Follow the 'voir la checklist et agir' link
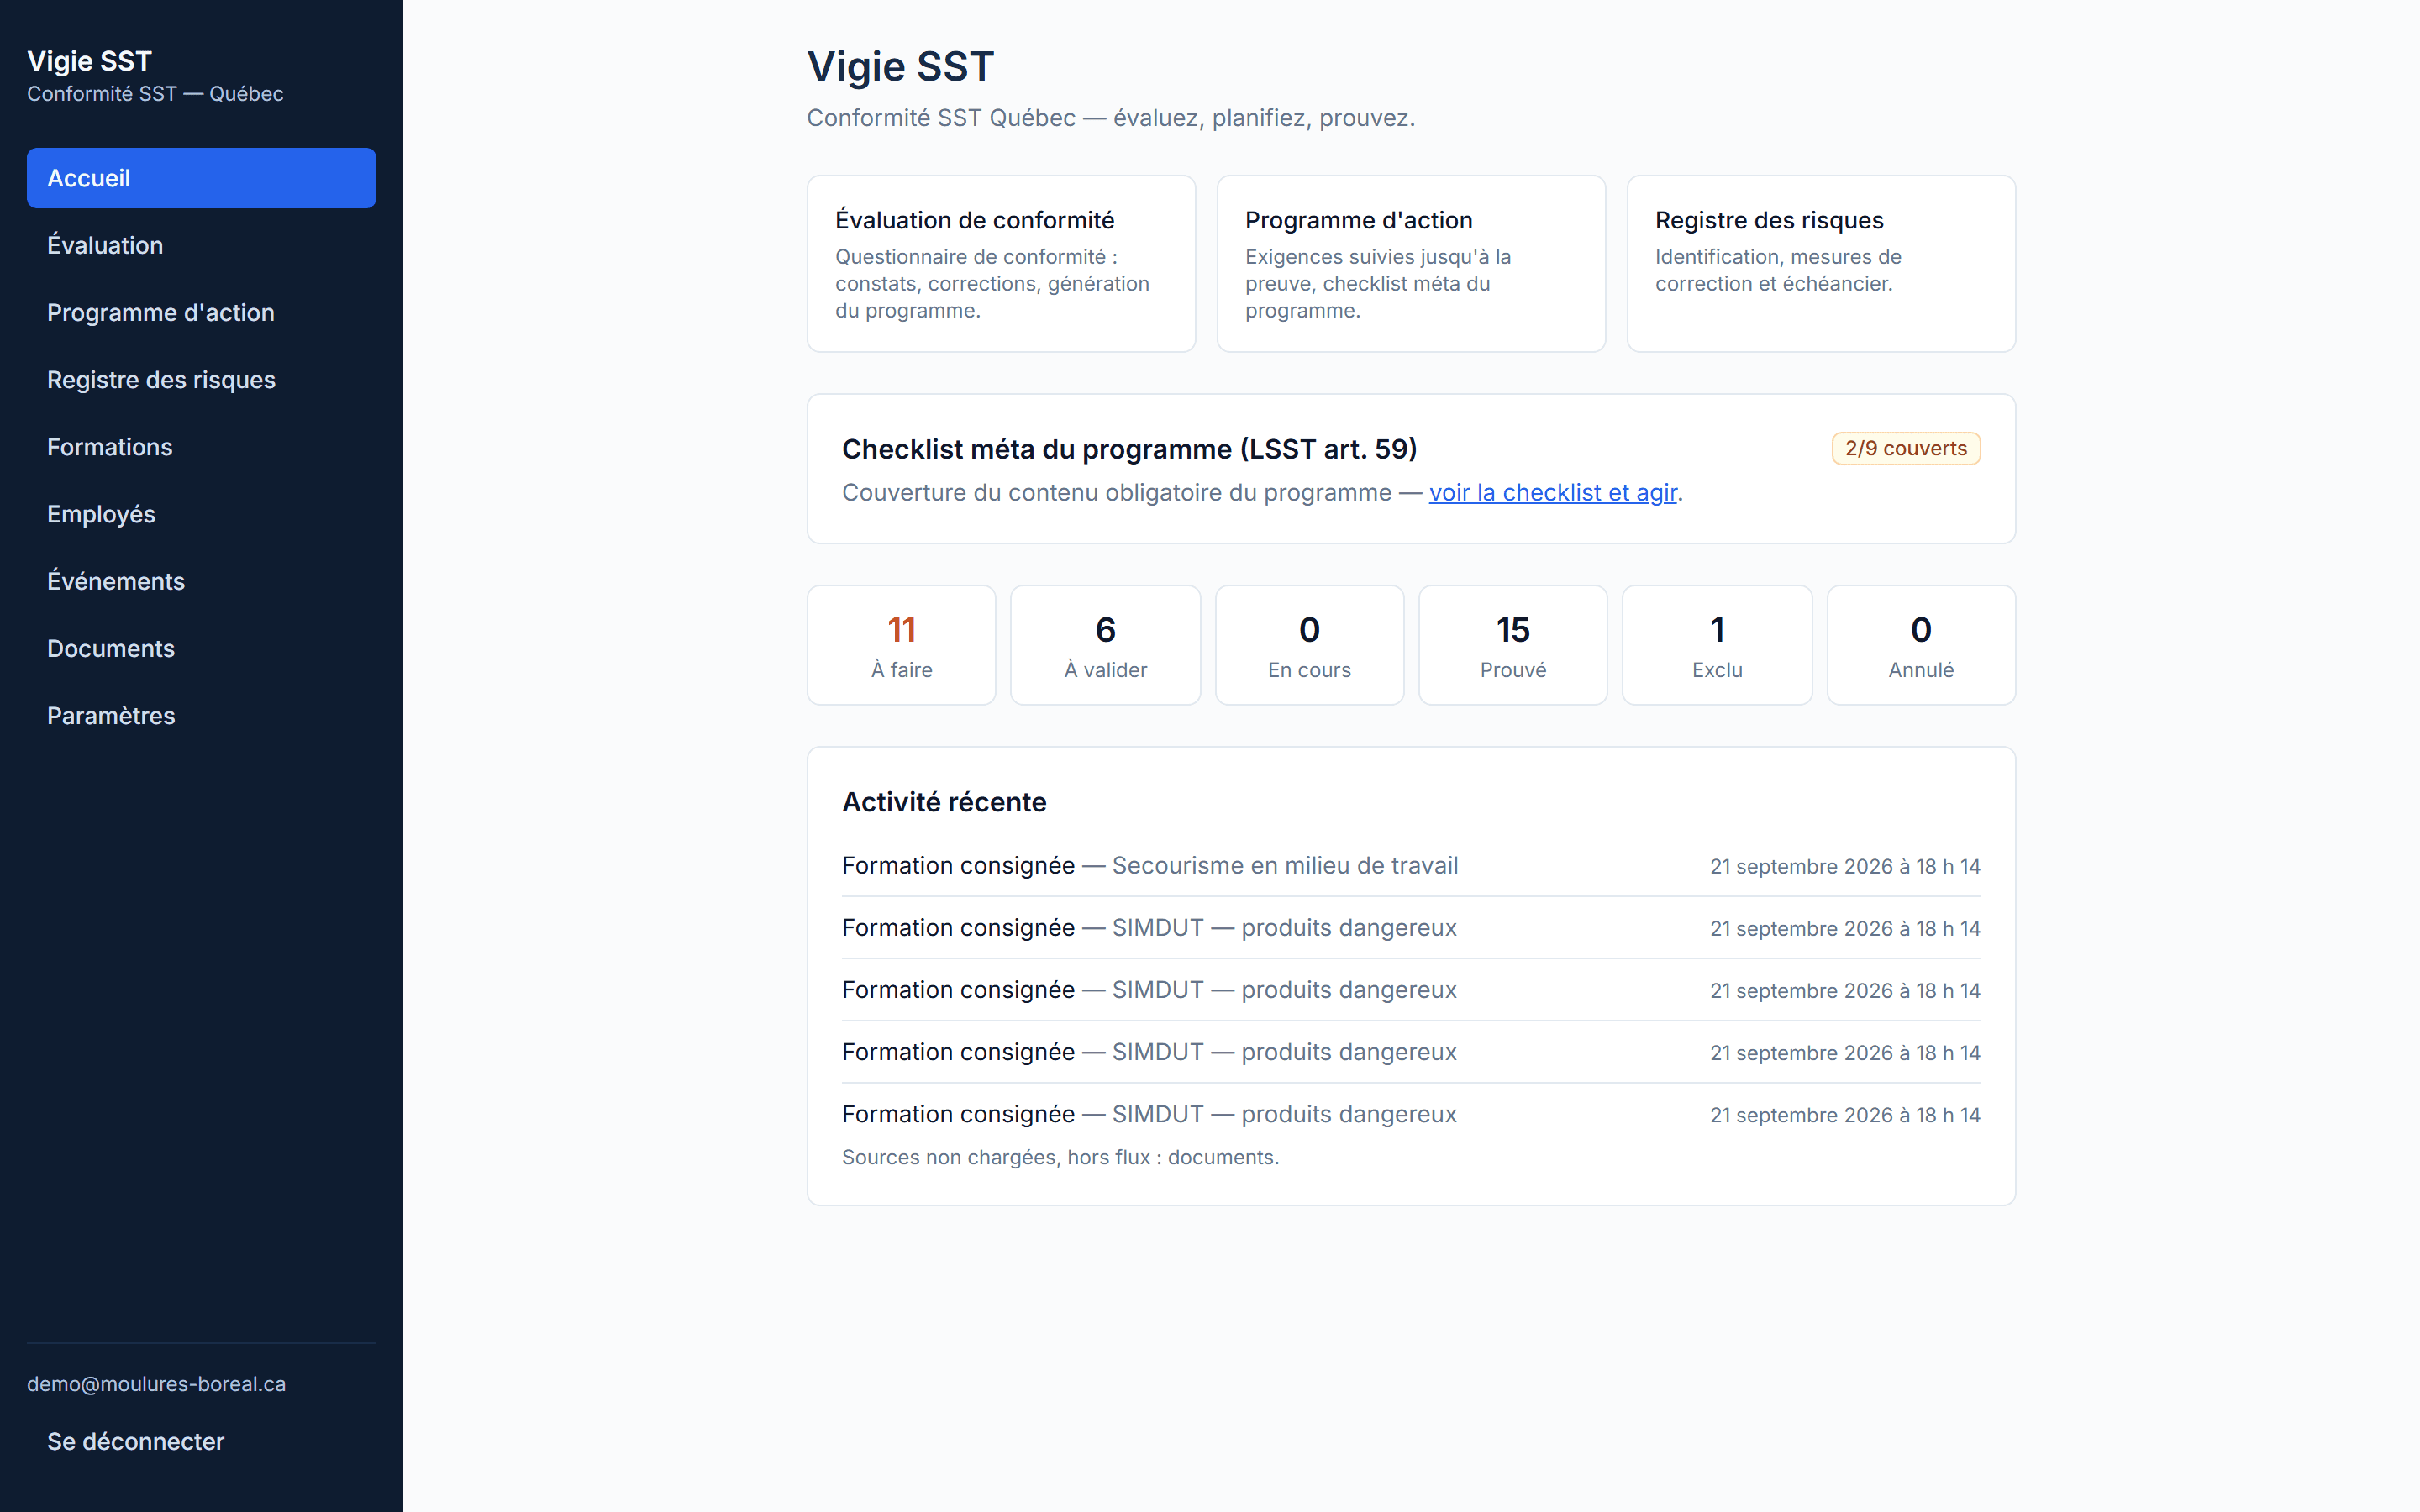Screen dimensions: 2420x1512 coord(1553,492)
